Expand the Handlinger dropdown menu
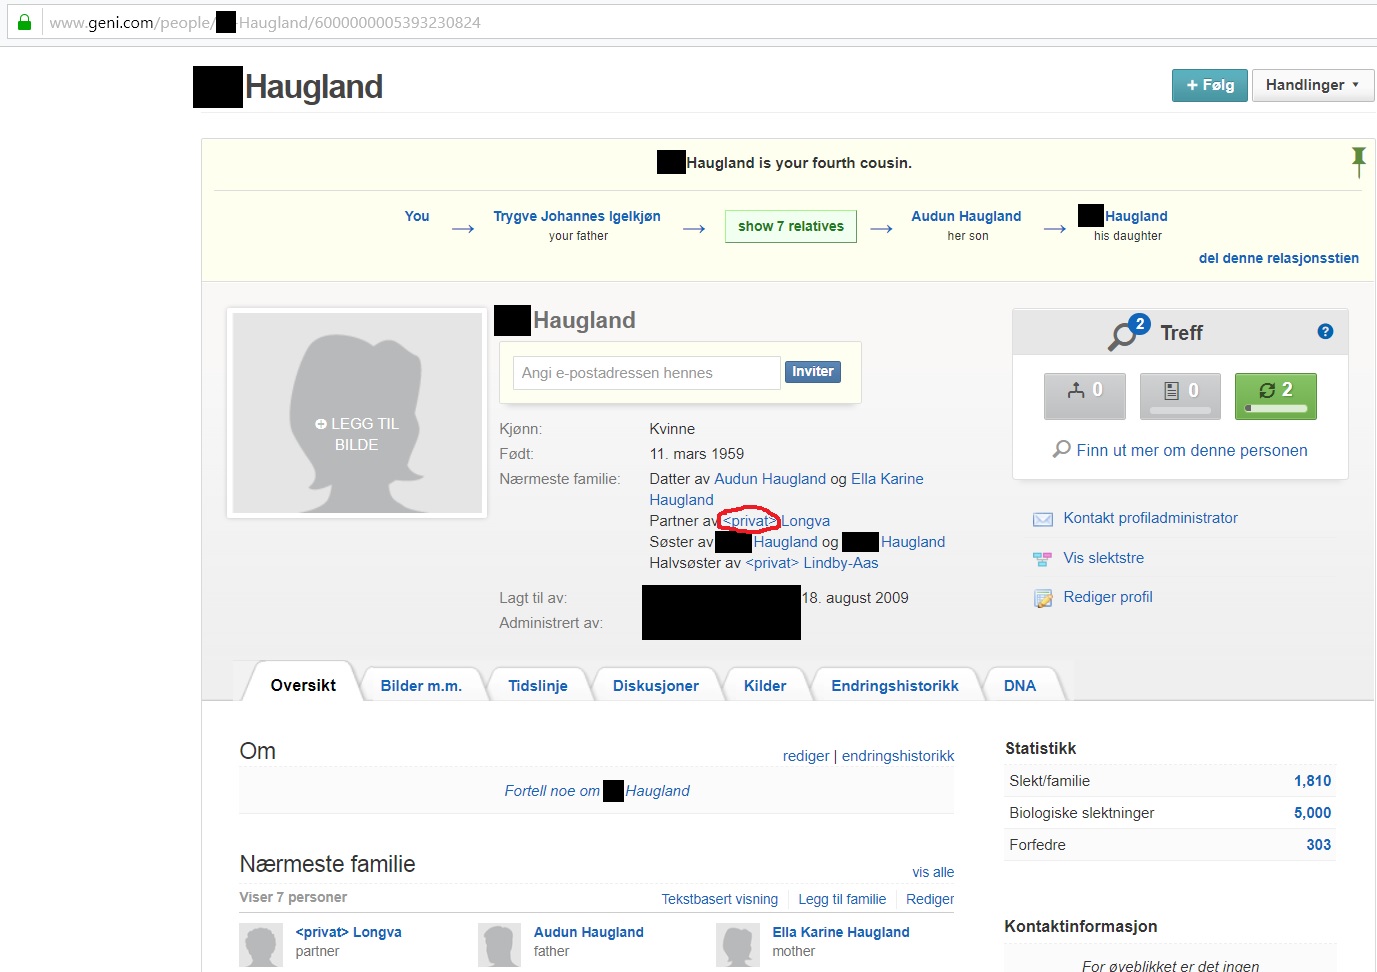The image size is (1377, 972). coord(1312,85)
